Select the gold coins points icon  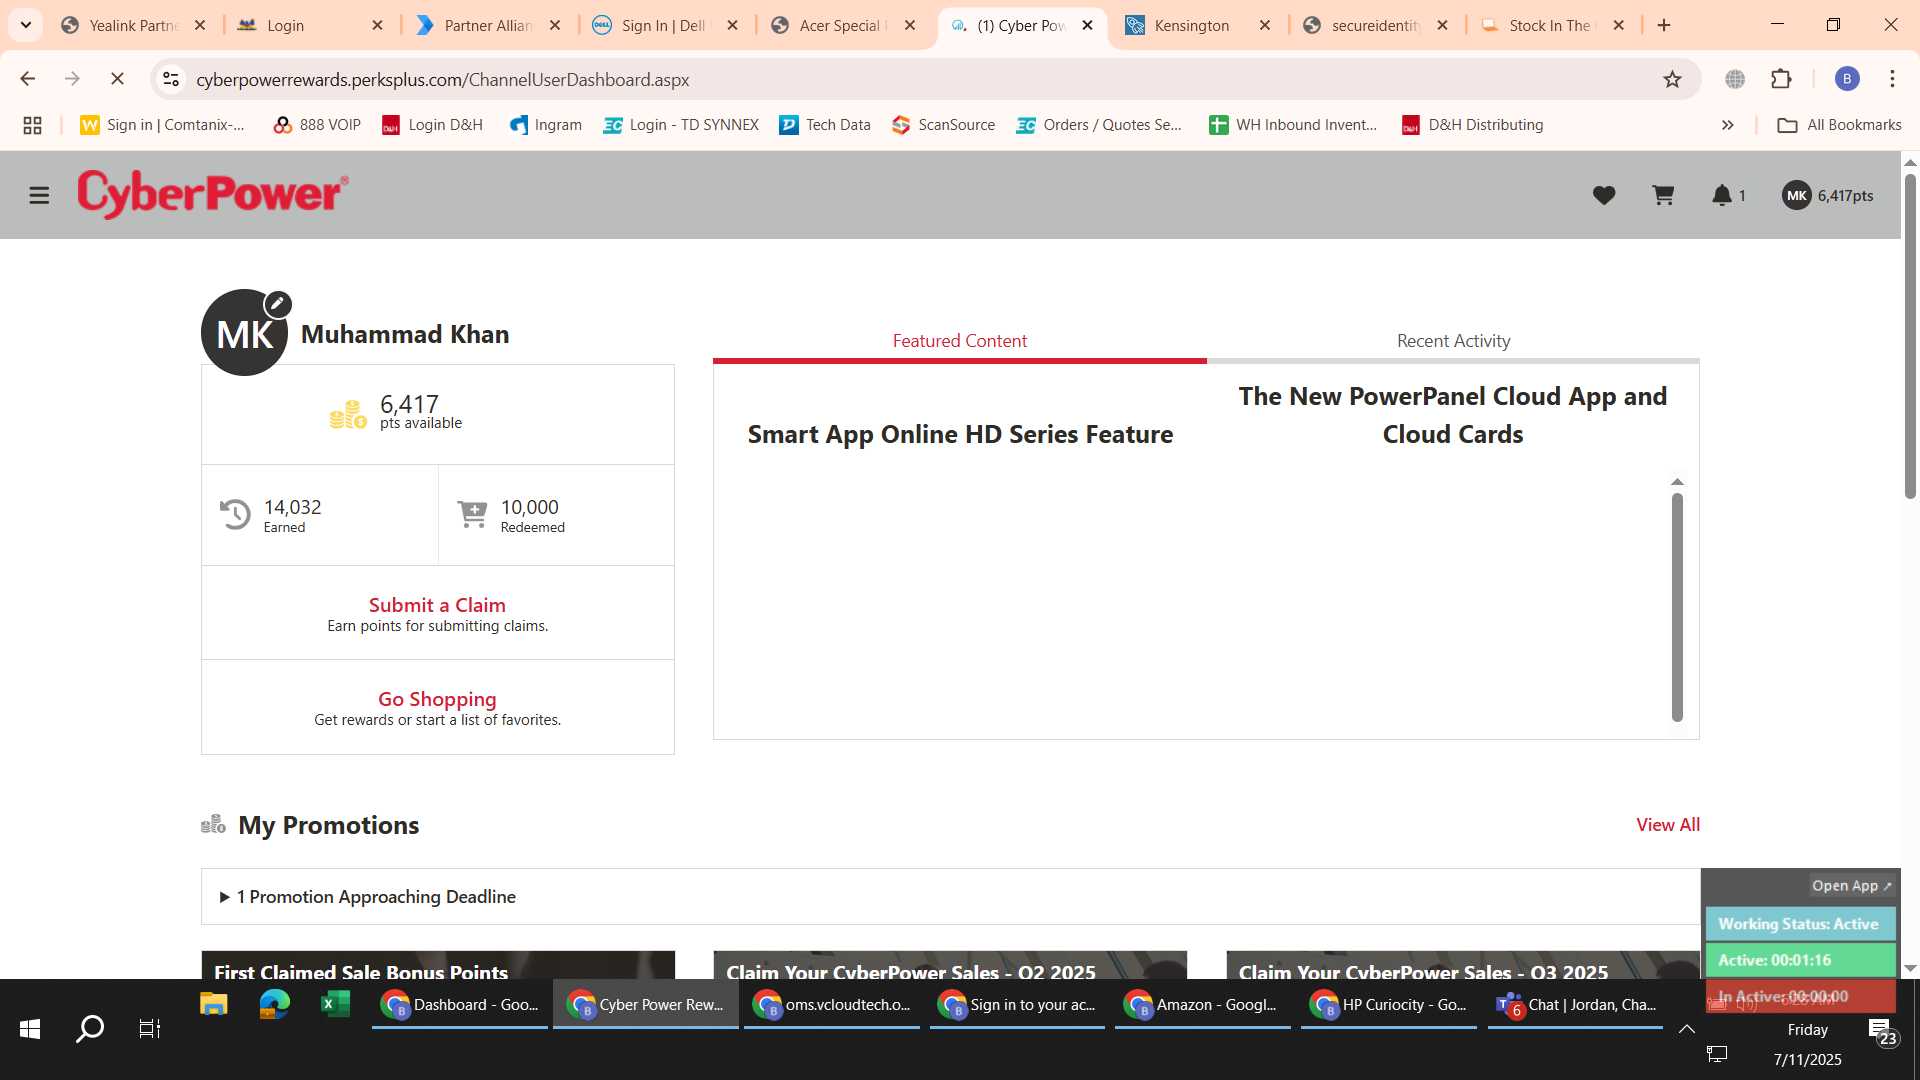[x=348, y=414]
